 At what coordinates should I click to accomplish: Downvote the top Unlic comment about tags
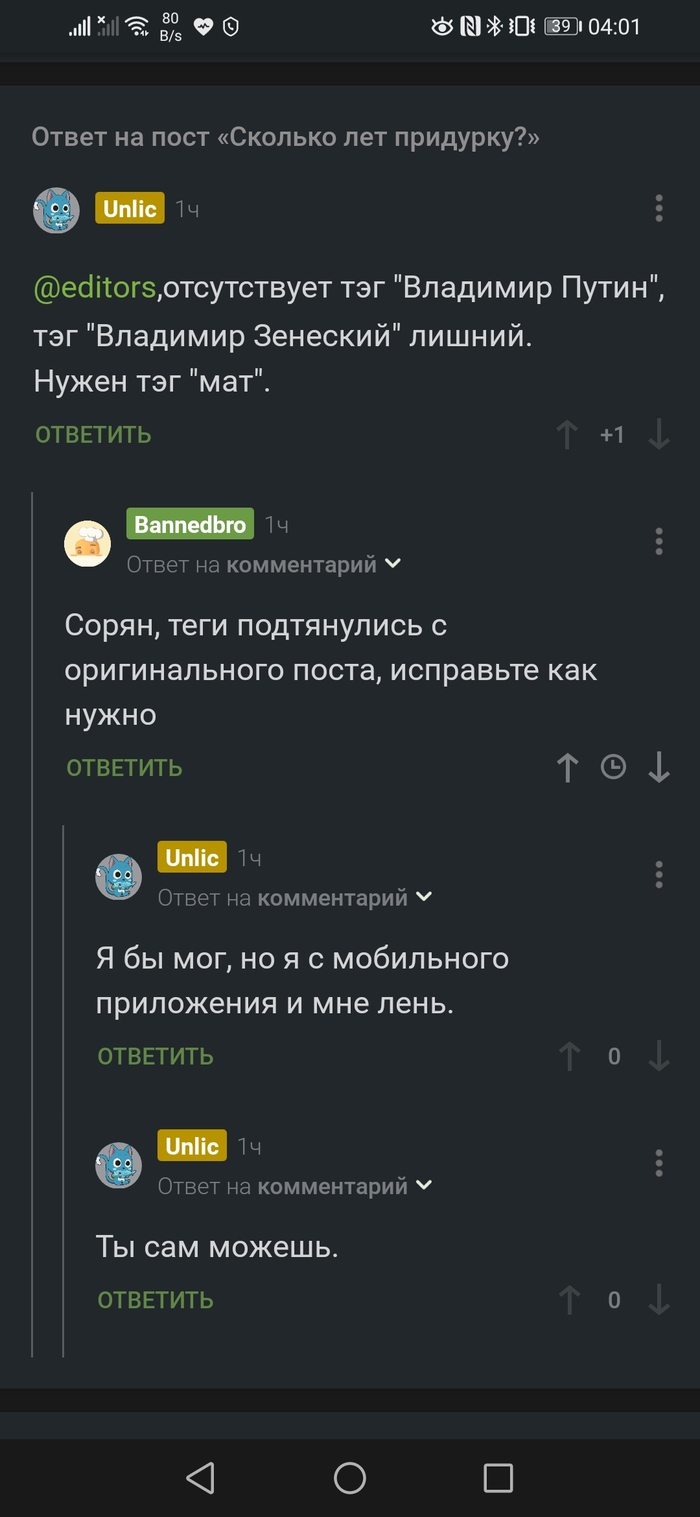click(658, 434)
